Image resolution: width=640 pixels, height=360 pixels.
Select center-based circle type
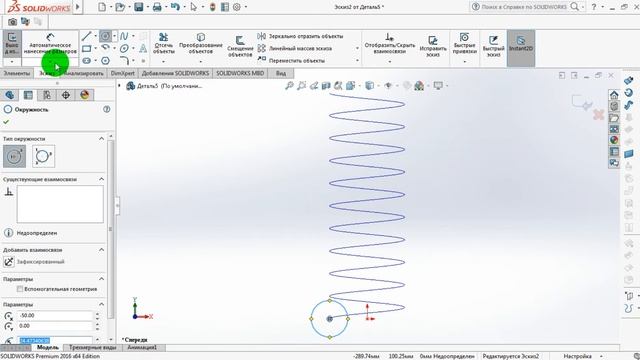(x=14, y=156)
